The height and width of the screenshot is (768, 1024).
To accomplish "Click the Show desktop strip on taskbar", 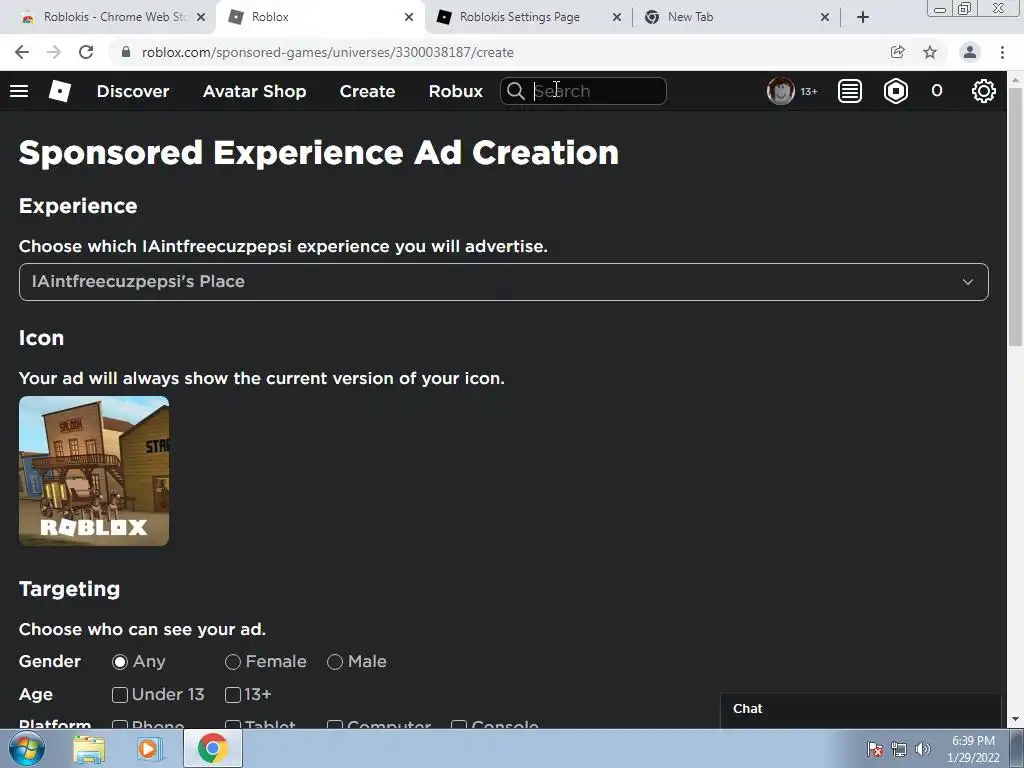I will pos(1017,748).
